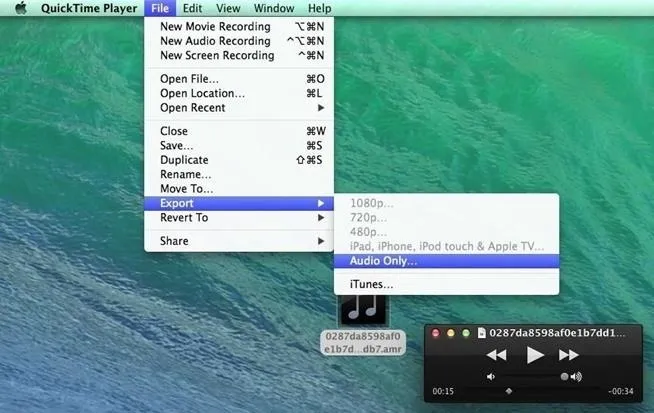Viewport: 654px width, 413px height.
Task: Choose Close in the File menu
Action: tap(239, 131)
